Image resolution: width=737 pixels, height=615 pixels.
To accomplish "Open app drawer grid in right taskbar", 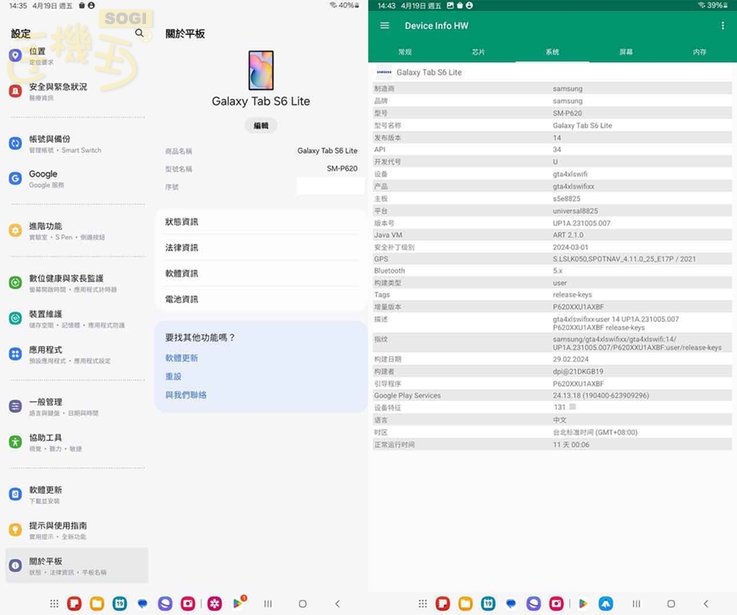I will 423,603.
